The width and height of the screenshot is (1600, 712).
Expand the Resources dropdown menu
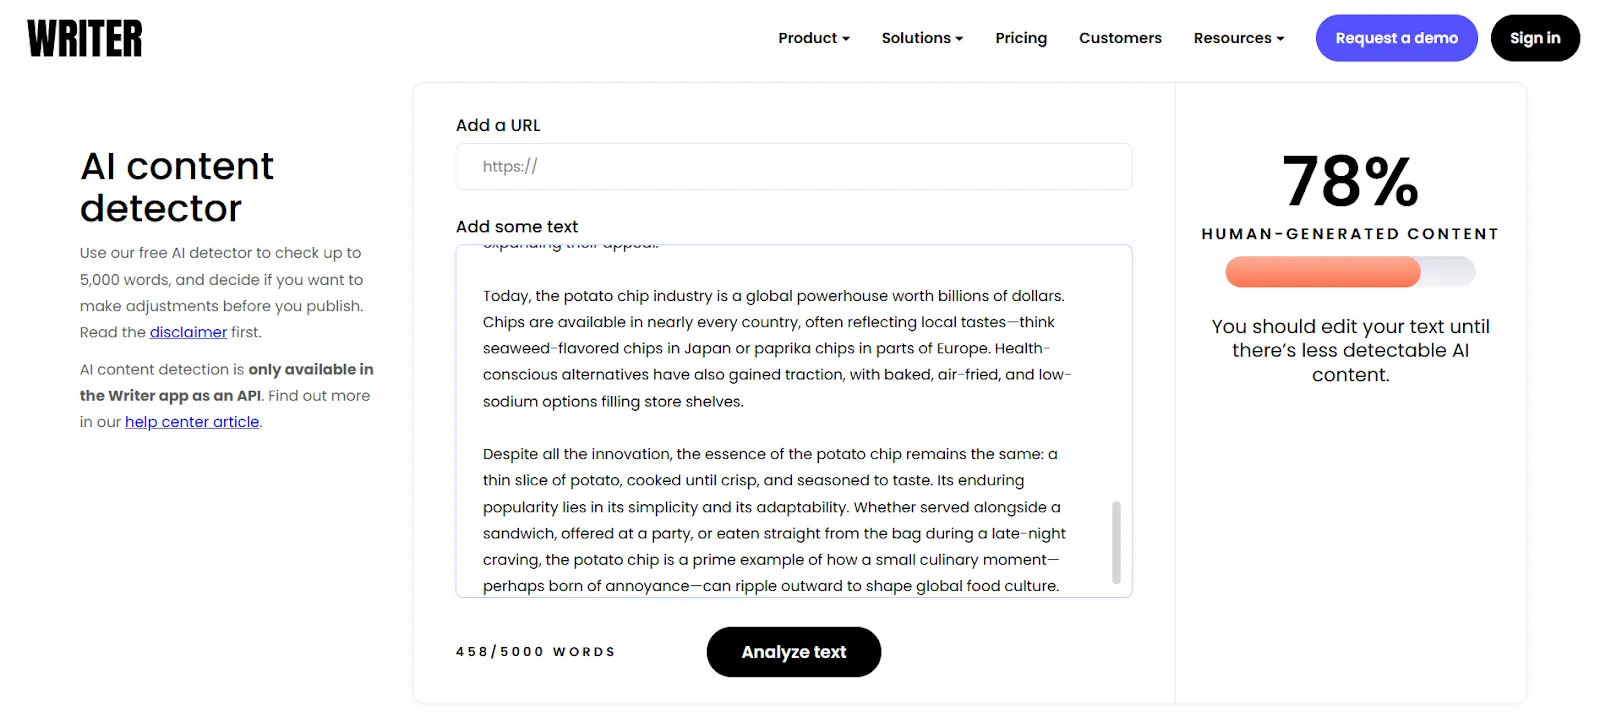click(1239, 38)
